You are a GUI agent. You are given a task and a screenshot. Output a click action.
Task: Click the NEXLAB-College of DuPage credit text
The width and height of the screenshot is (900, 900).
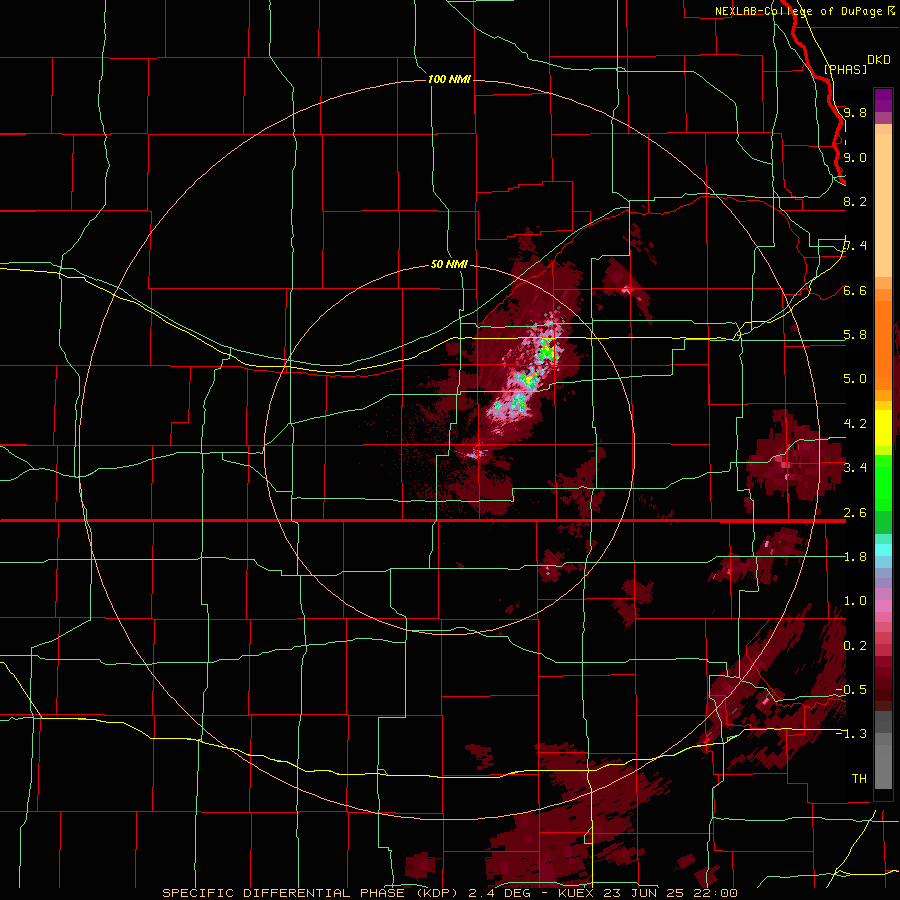pyautogui.click(x=798, y=11)
